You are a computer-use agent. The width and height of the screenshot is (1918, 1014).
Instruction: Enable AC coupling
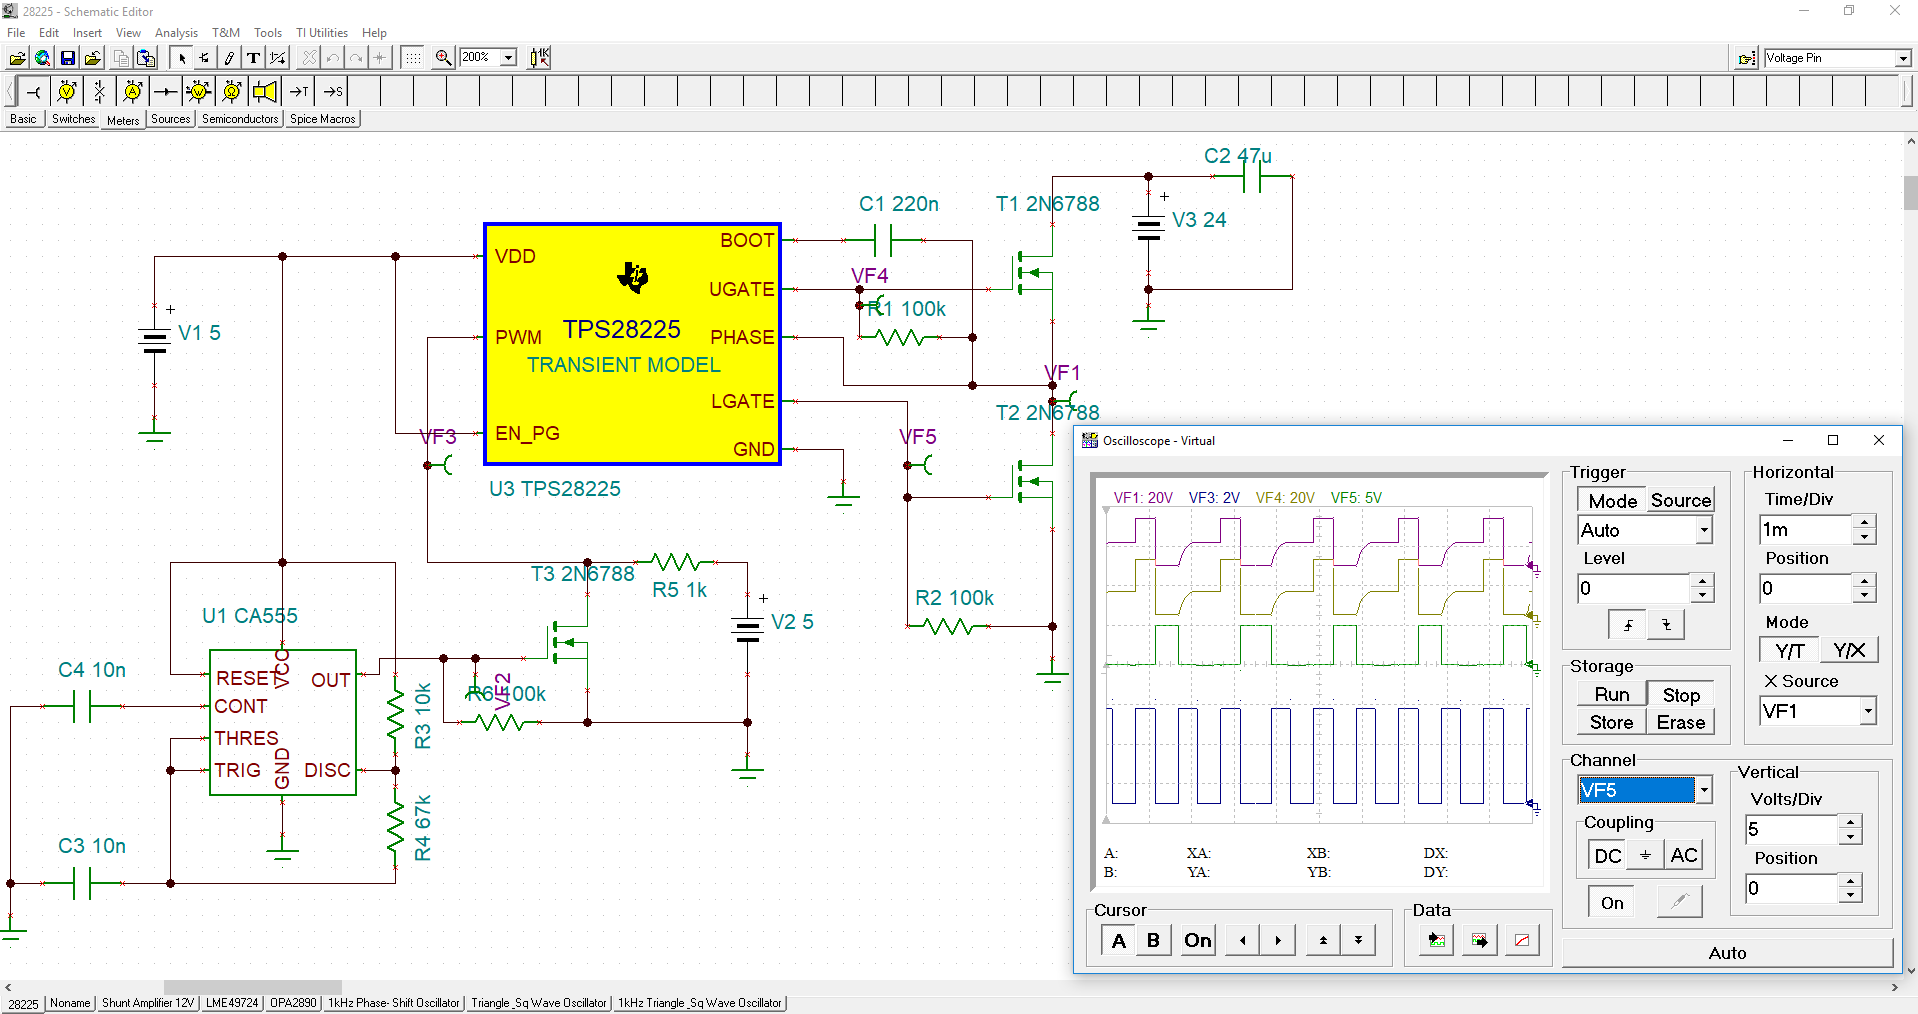tap(1684, 856)
